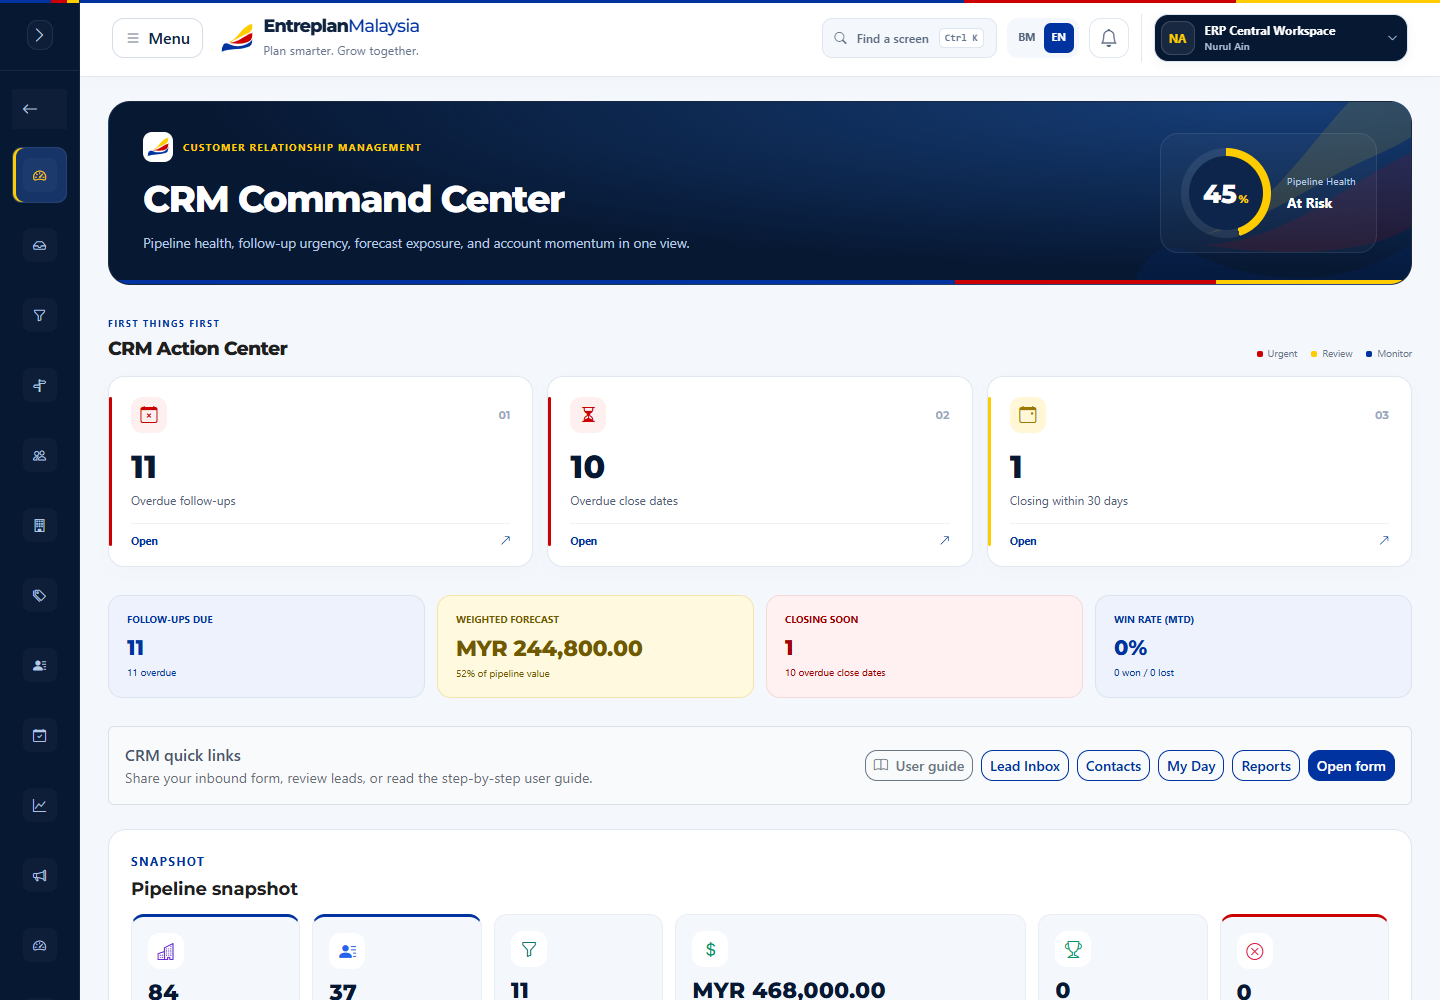Click the Open form button
Screen dimensions: 1440x1000
tap(1351, 766)
